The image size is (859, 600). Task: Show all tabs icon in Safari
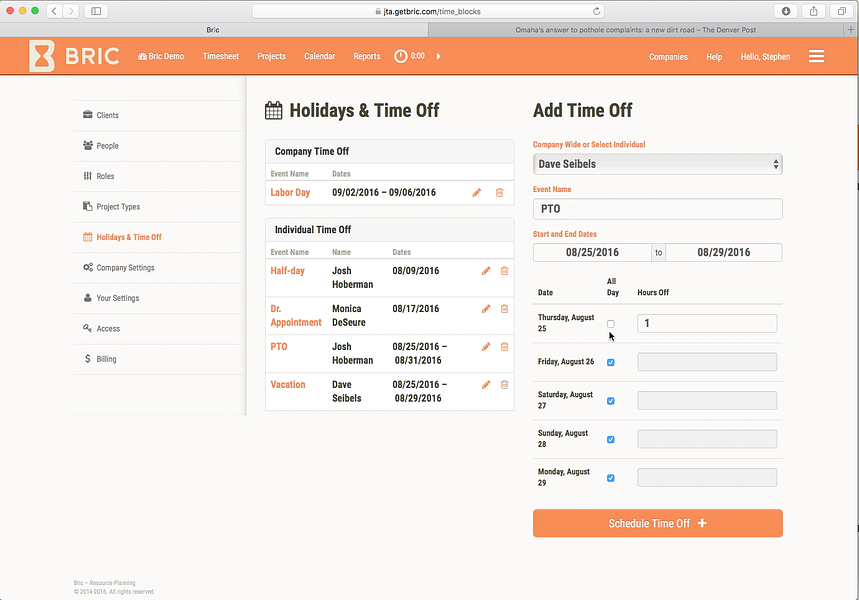point(841,11)
